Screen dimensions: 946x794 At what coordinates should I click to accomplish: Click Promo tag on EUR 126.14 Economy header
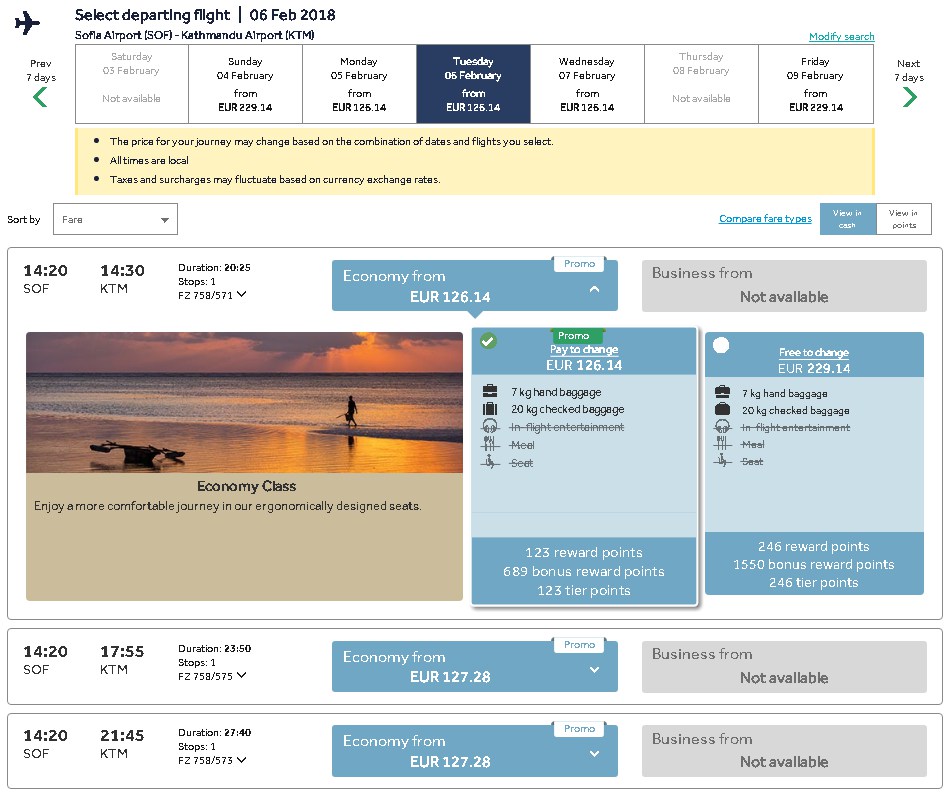579,264
